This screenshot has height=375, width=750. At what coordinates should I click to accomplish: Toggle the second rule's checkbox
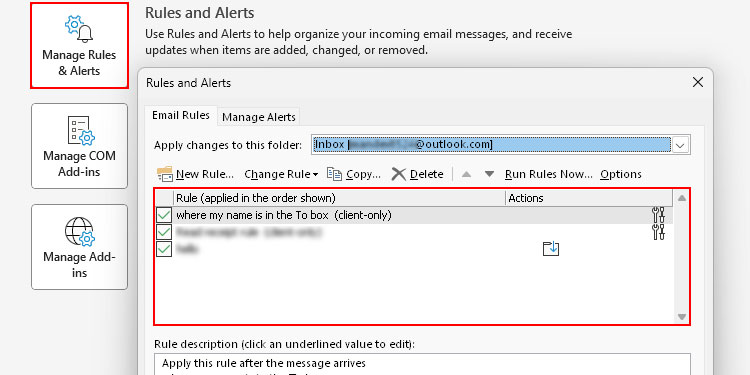tap(164, 232)
